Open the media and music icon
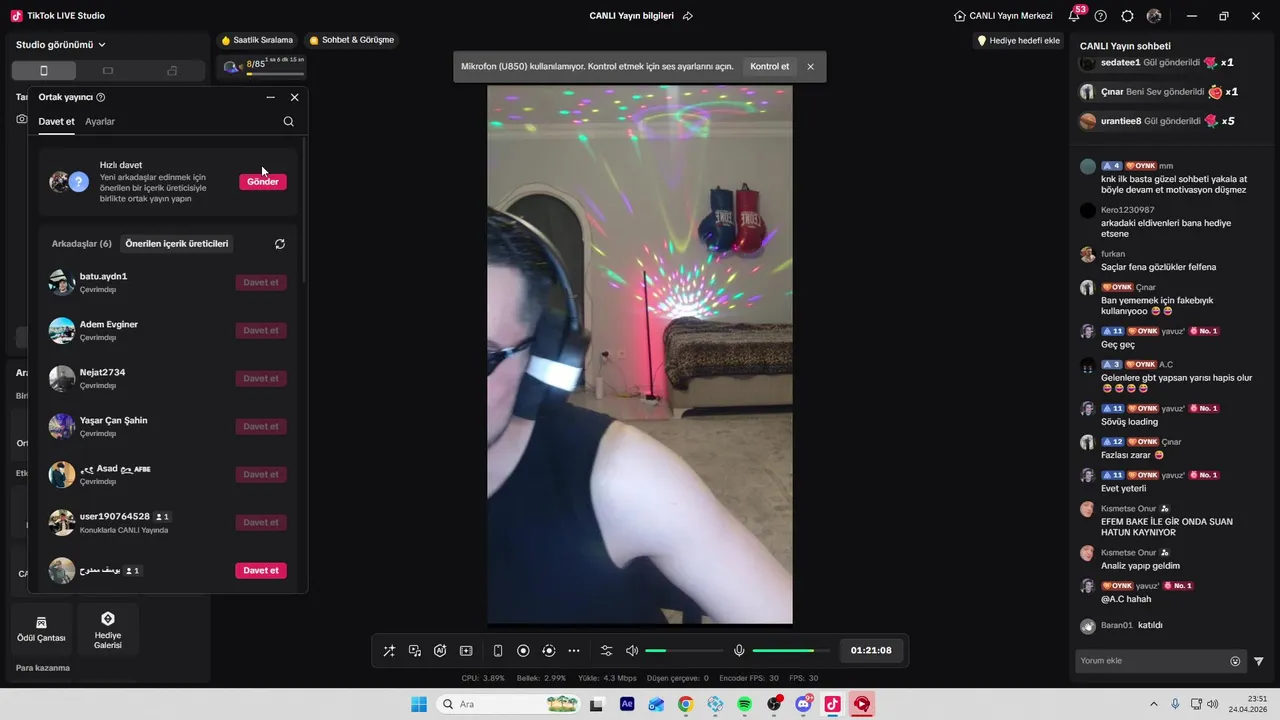The height and width of the screenshot is (720, 1280). 415,650
